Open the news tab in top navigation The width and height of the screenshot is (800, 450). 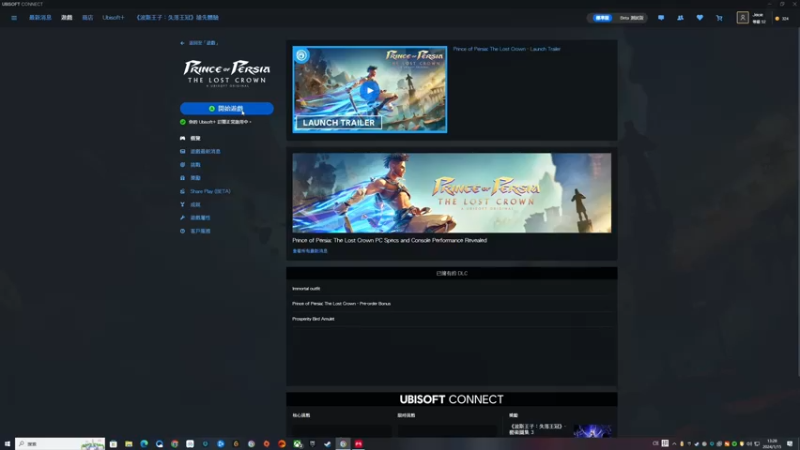40,18
